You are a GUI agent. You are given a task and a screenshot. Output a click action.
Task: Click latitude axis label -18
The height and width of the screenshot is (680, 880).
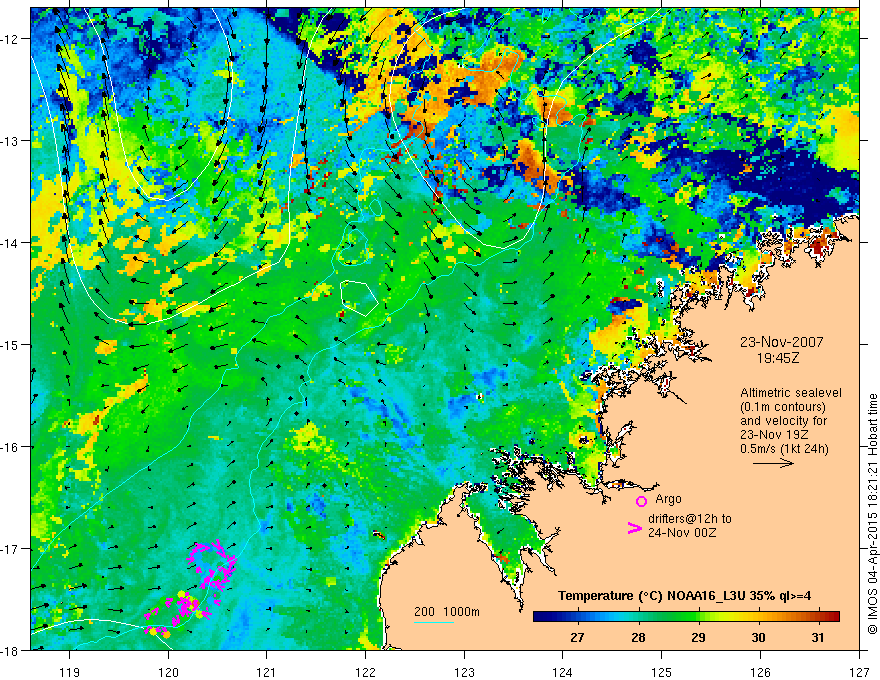10,650
